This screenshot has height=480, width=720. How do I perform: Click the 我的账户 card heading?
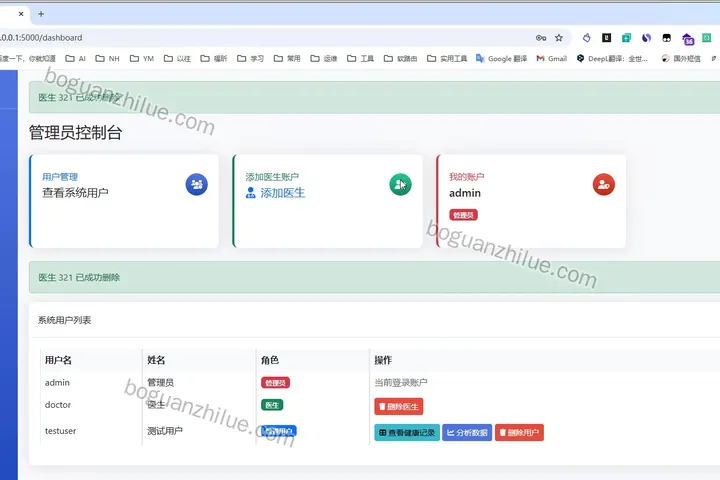pyautogui.click(x=467, y=177)
